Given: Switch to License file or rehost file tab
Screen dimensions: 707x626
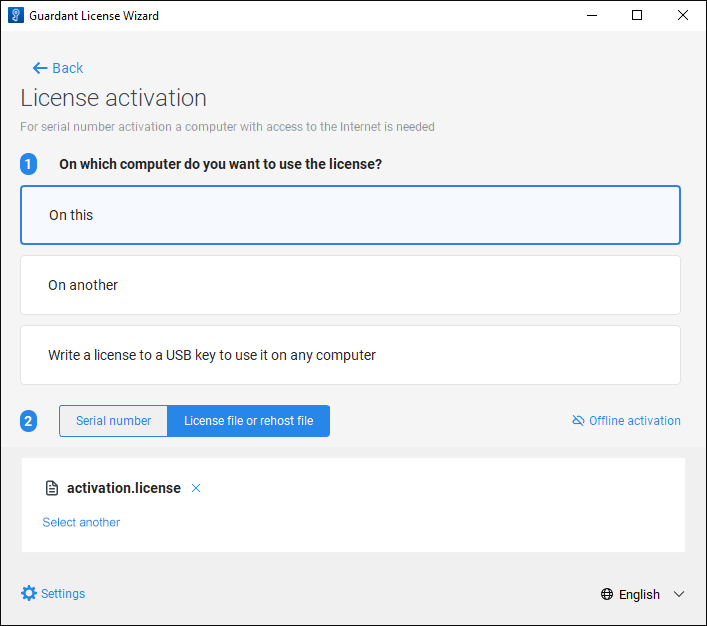Looking at the screenshot, I should pyautogui.click(x=248, y=421).
